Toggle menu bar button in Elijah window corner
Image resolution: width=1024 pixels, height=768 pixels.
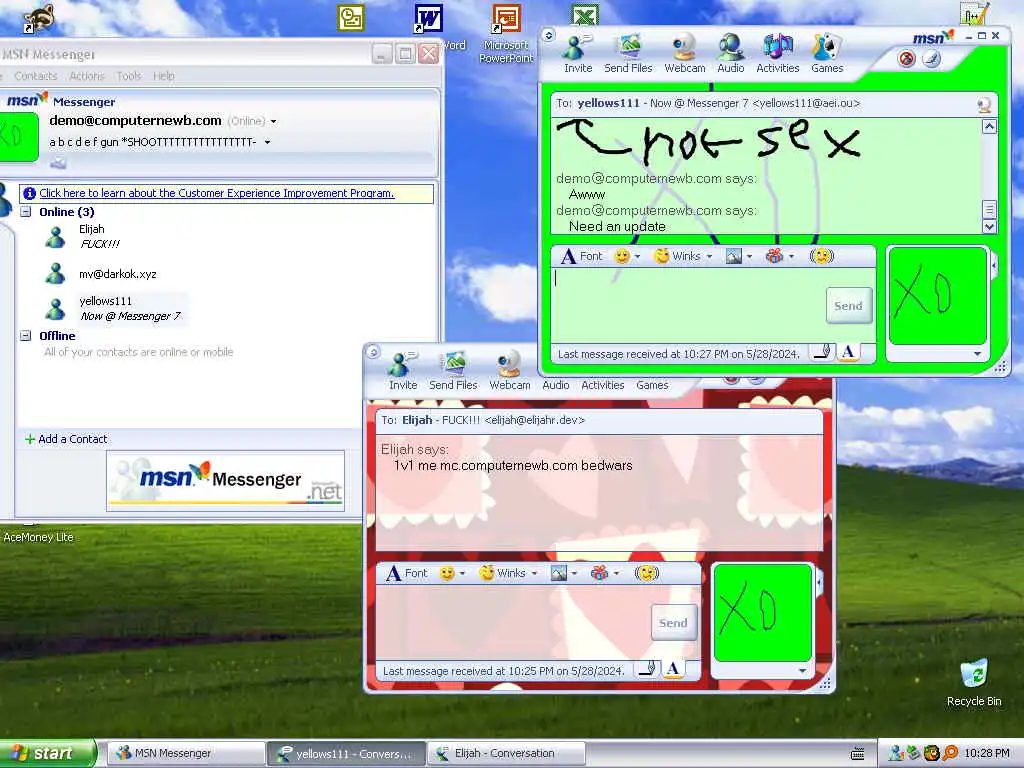click(373, 353)
